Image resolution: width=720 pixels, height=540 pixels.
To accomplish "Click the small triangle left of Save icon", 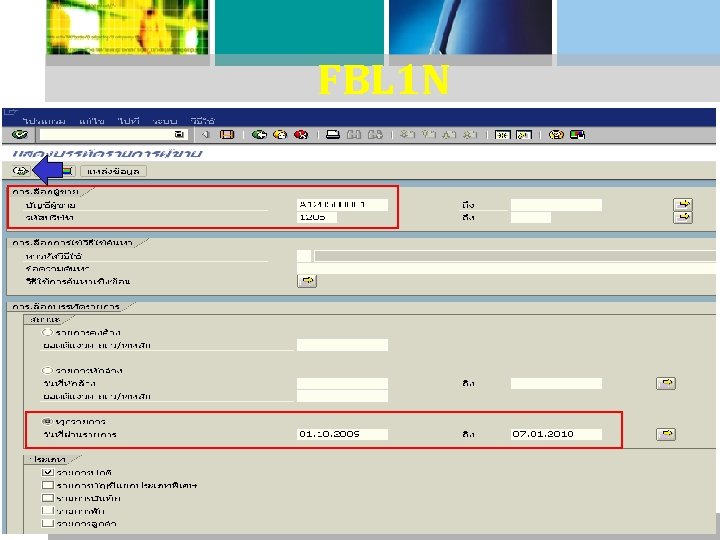I will (206, 135).
